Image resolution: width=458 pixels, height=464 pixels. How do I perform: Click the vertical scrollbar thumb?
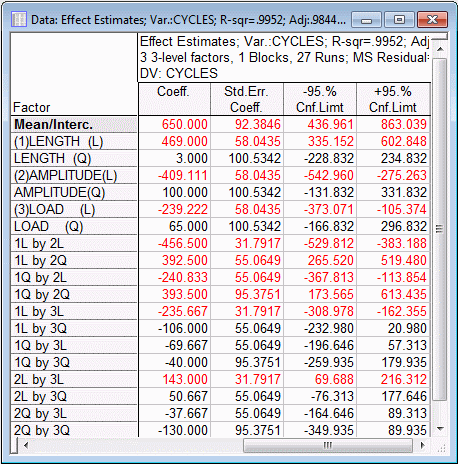440,229
